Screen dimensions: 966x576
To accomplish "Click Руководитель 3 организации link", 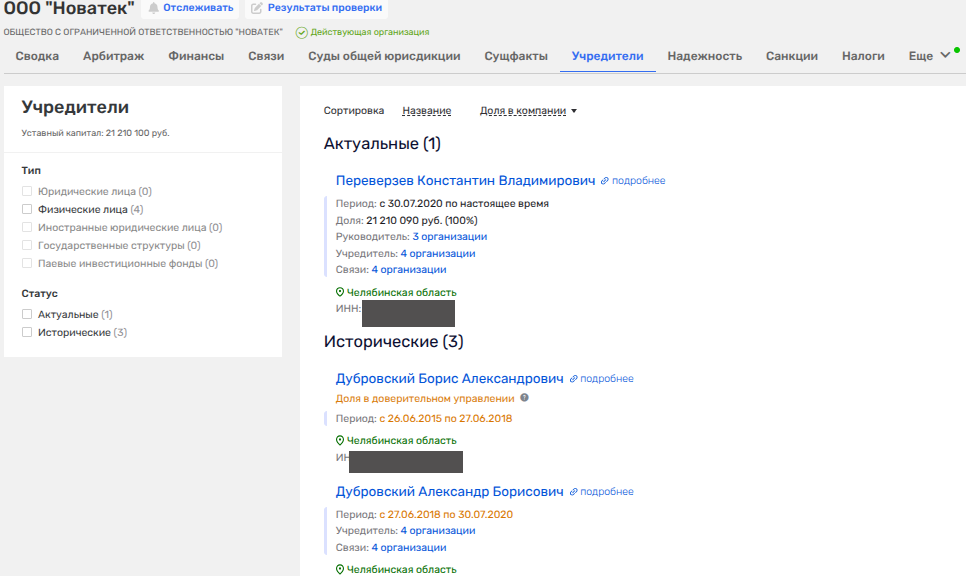I will [450, 237].
